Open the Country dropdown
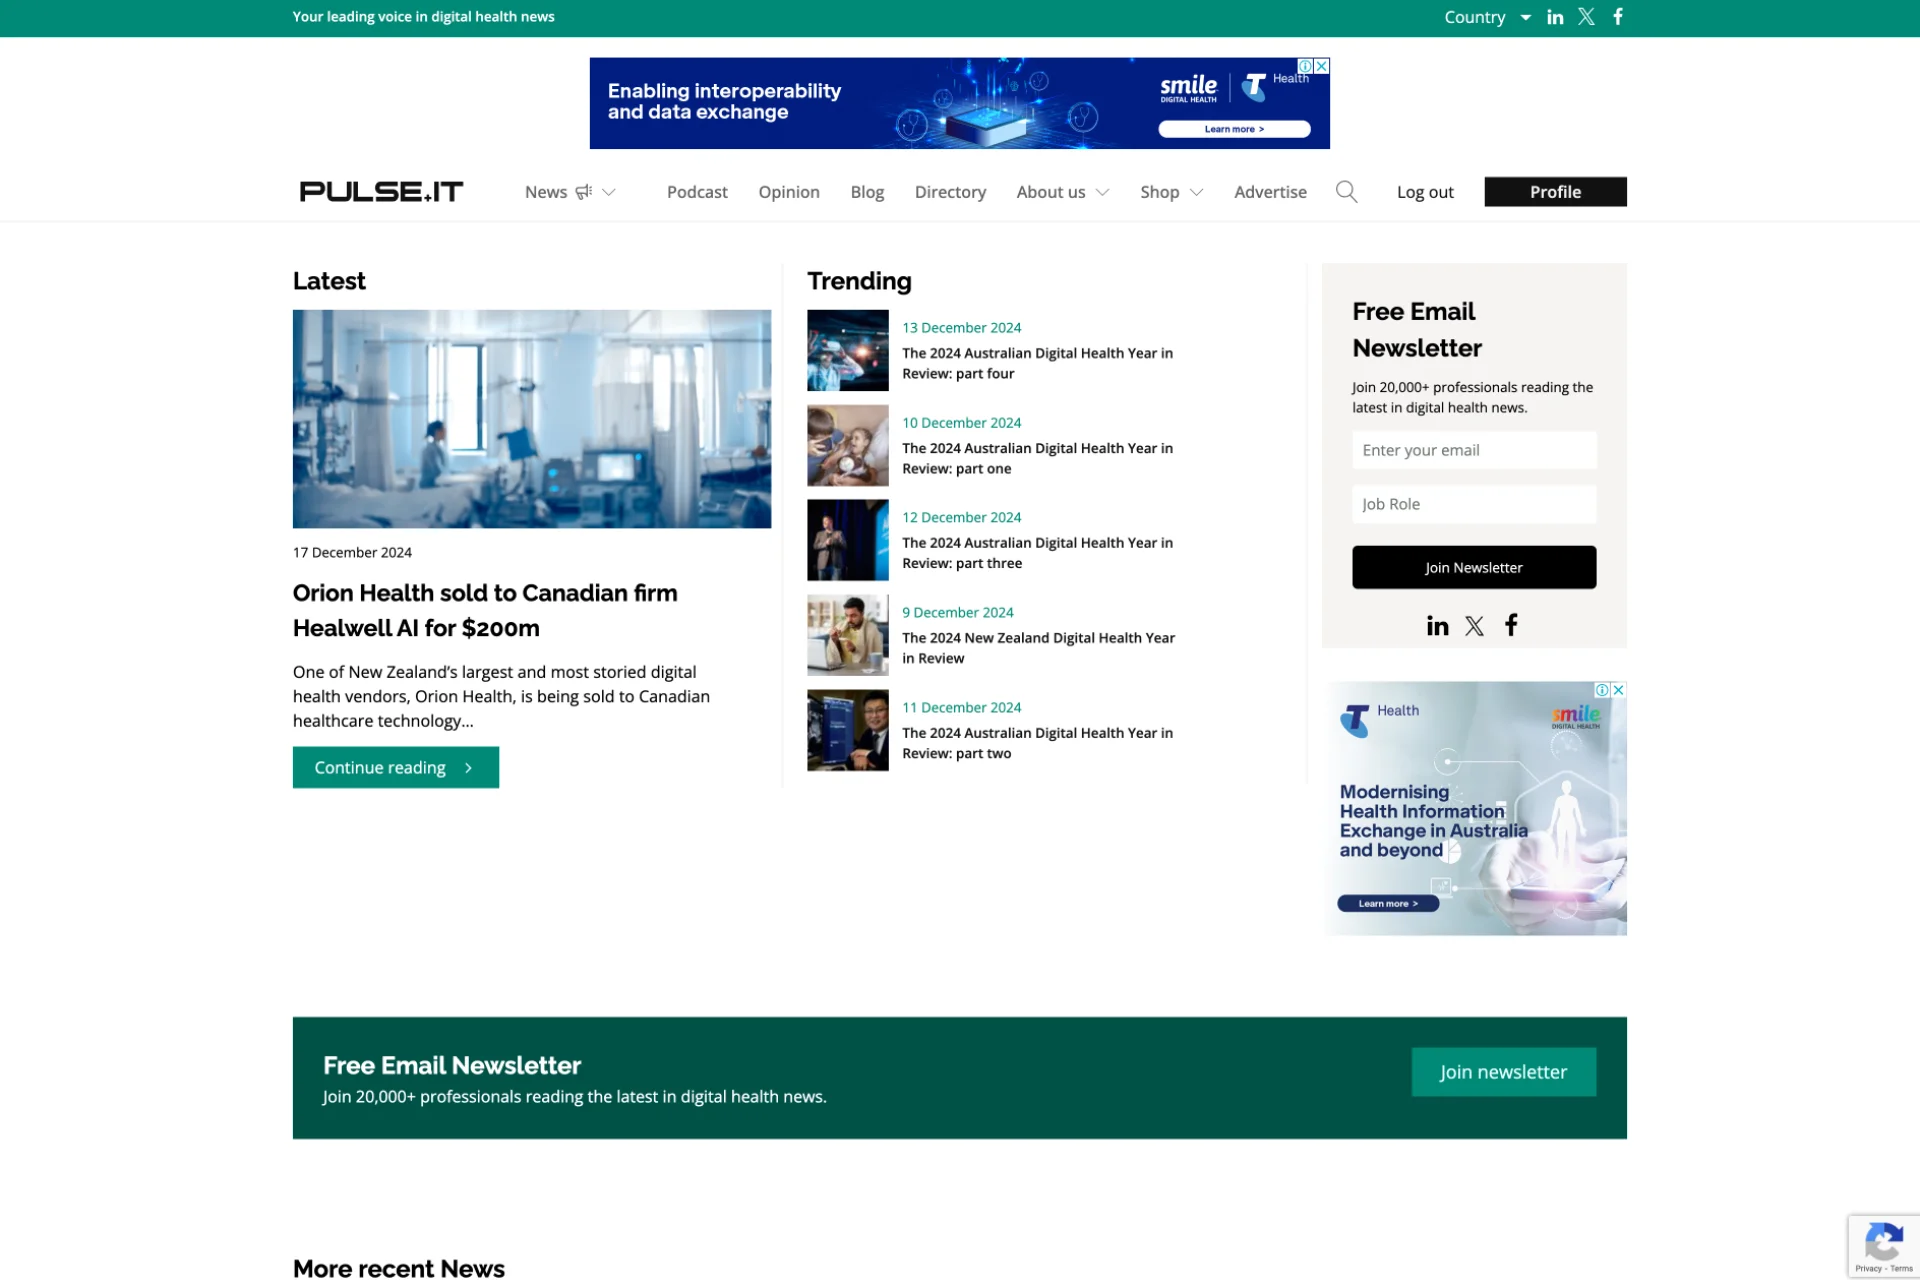The image size is (1920, 1280). point(1487,17)
